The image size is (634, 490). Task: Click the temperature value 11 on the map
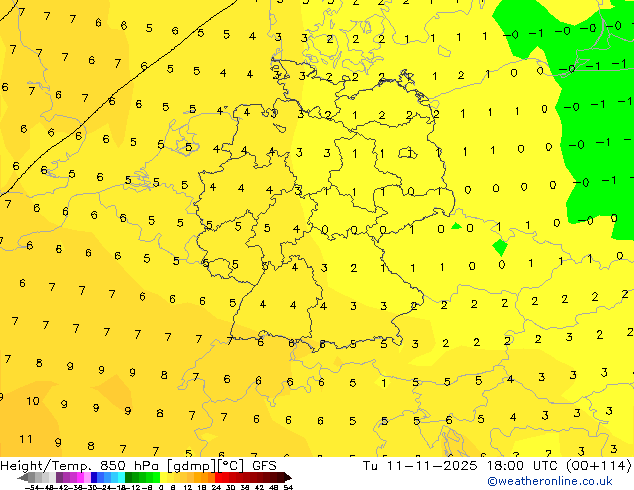[x=25, y=439]
